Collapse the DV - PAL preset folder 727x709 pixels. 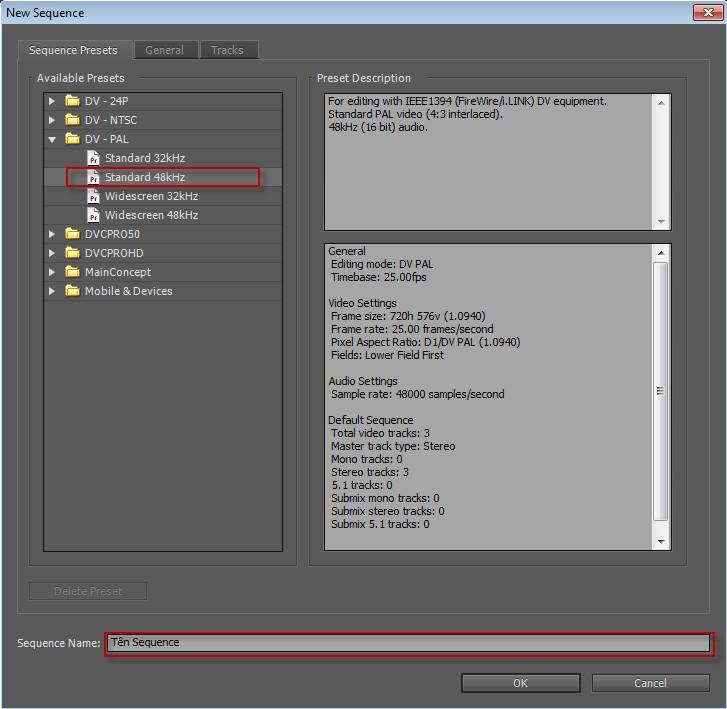pos(52,139)
